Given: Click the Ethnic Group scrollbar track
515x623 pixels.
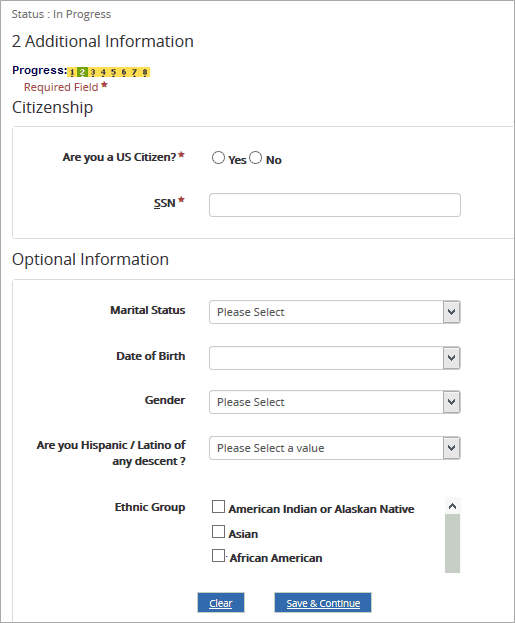Looking at the screenshot, I should pyautogui.click(x=452, y=543).
